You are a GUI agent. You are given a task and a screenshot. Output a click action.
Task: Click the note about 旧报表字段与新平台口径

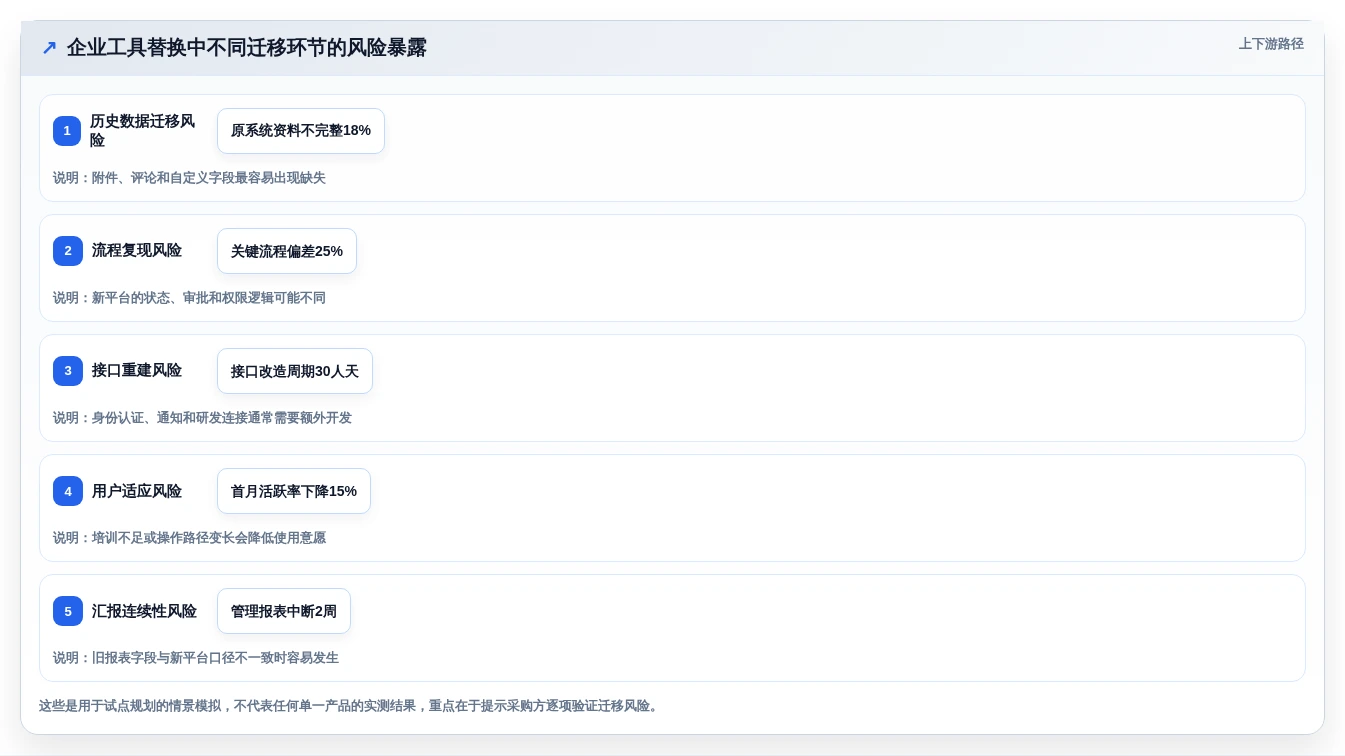(x=196, y=658)
